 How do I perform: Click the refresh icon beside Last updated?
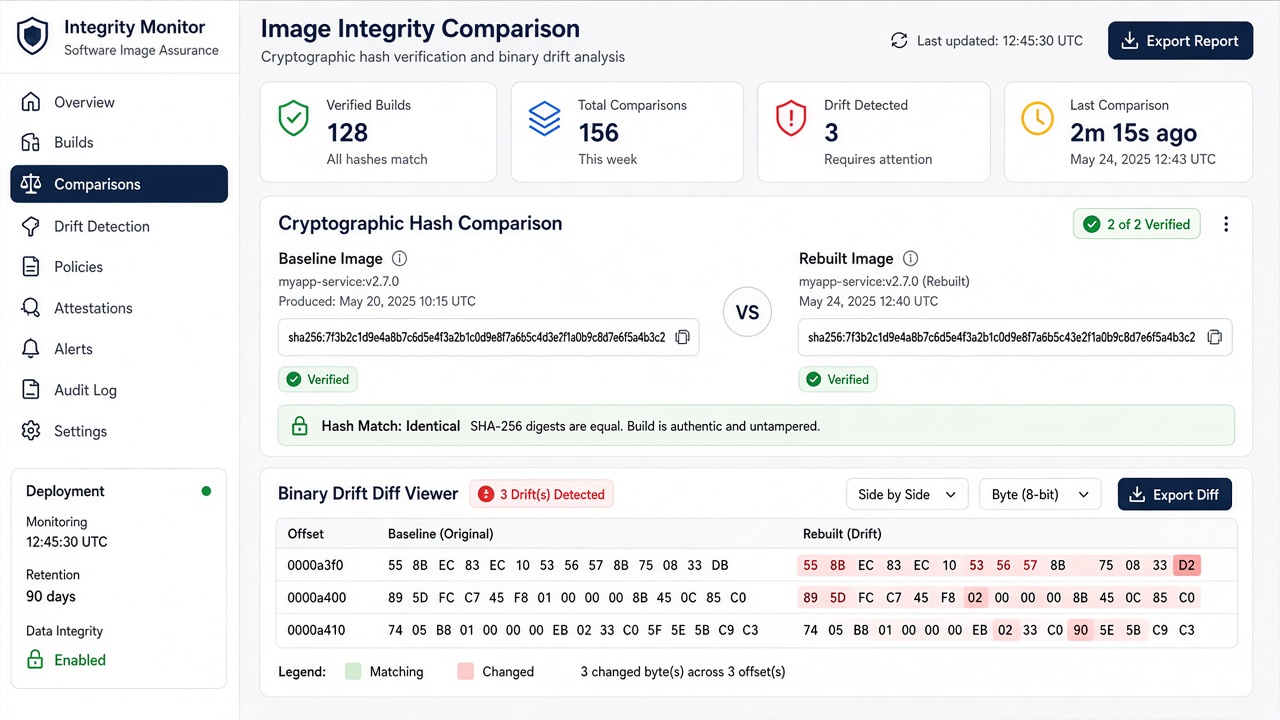point(899,41)
